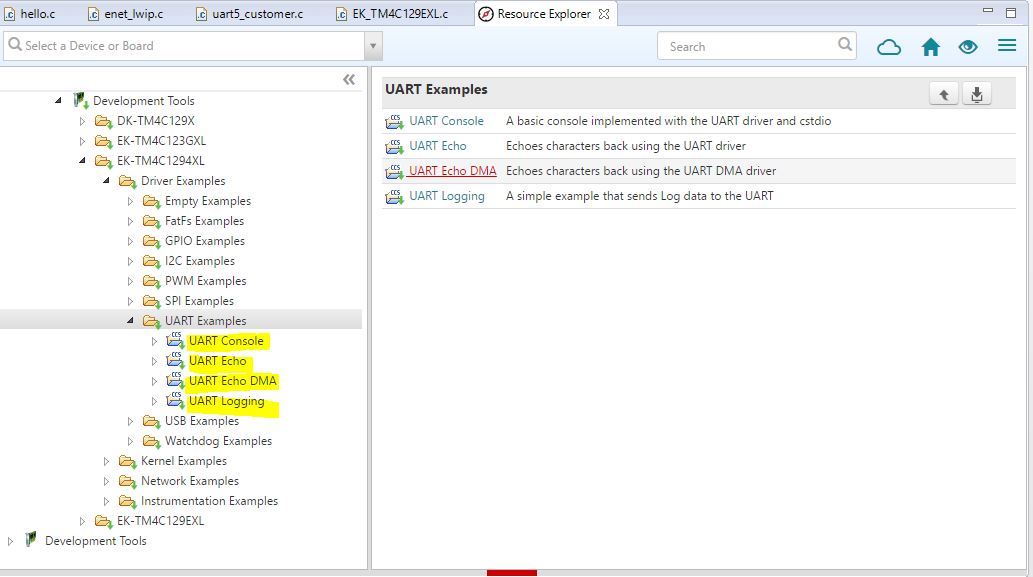This screenshot has width=1033, height=577.
Task: Select UART Console in the tree
Action: pos(226,341)
